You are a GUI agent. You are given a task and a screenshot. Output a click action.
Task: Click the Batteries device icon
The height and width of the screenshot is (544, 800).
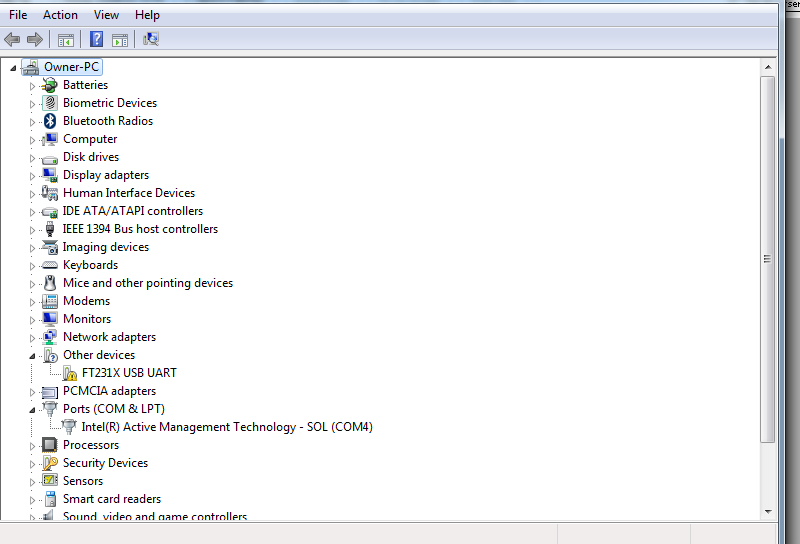50,85
